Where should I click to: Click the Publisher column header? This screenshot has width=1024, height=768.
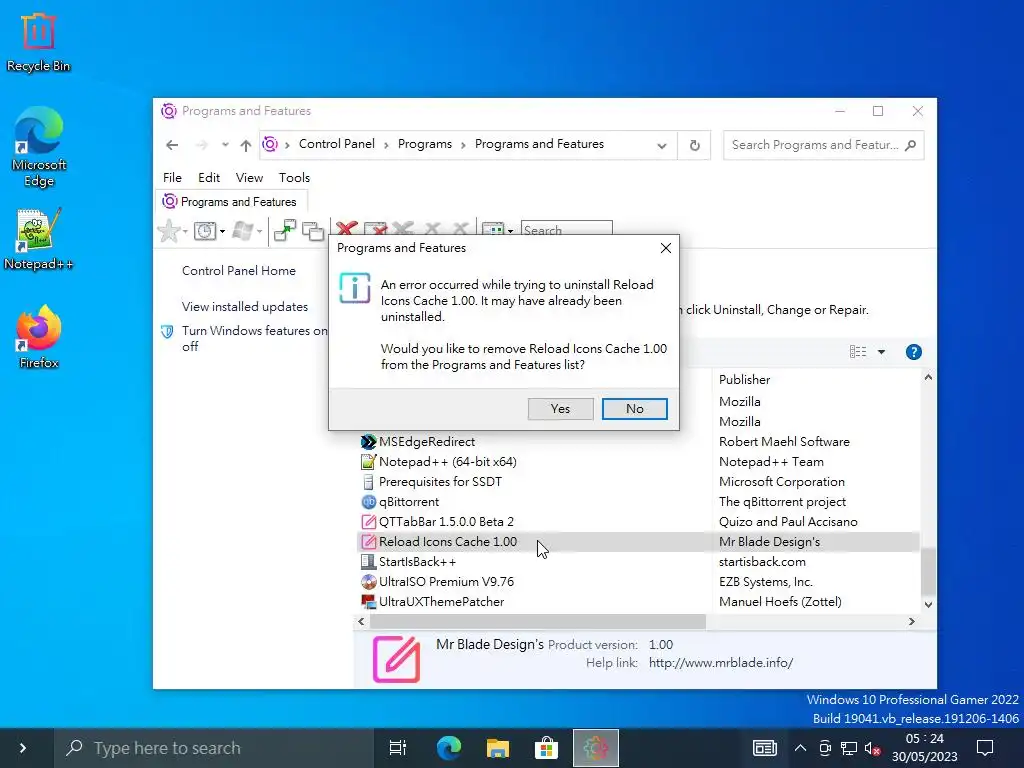744,379
